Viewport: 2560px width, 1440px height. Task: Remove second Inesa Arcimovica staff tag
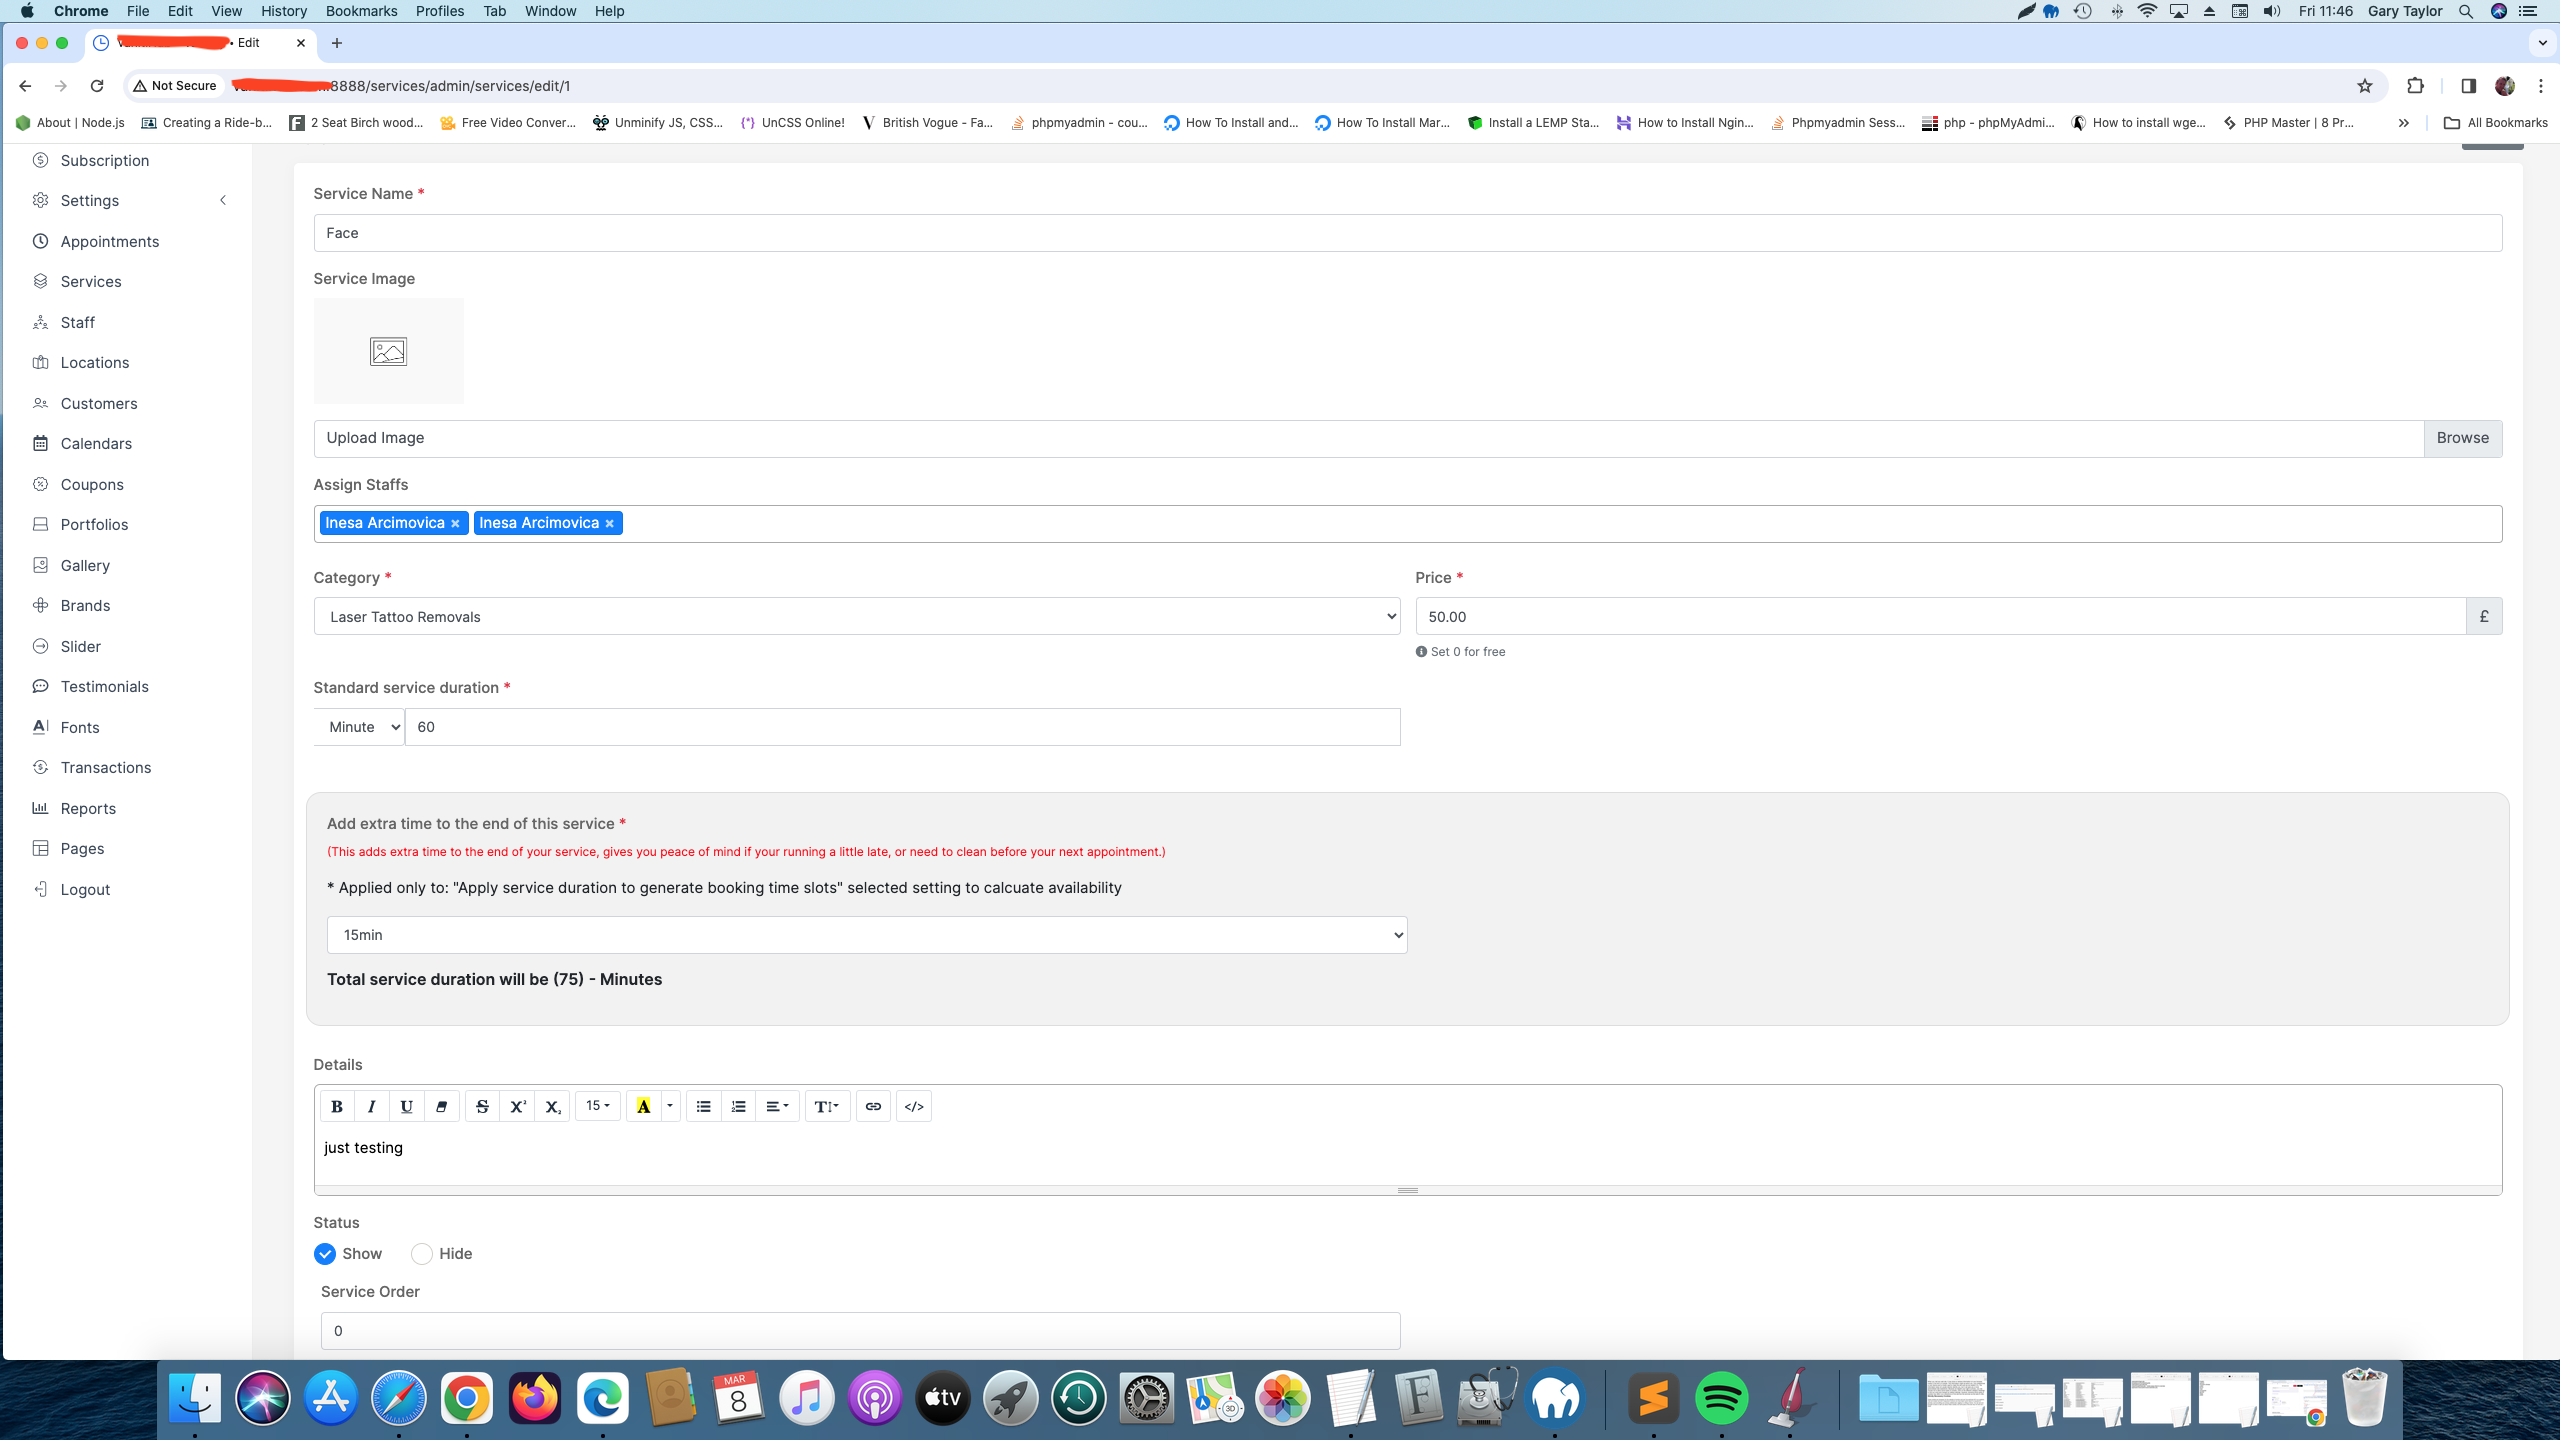[x=609, y=524]
